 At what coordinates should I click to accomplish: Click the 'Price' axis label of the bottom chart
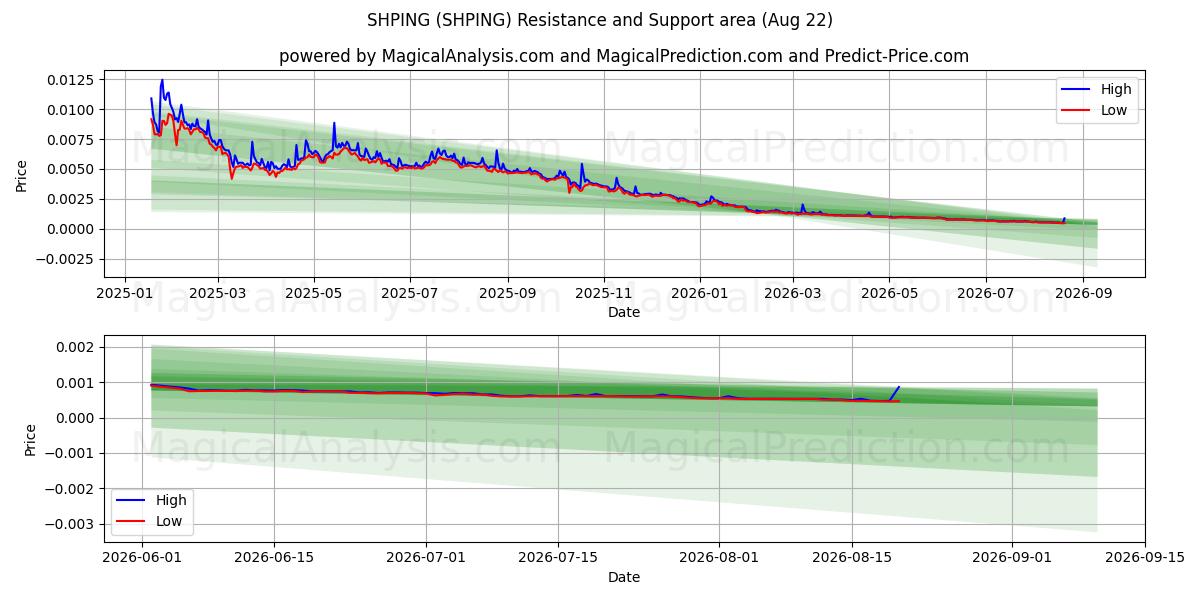31,440
